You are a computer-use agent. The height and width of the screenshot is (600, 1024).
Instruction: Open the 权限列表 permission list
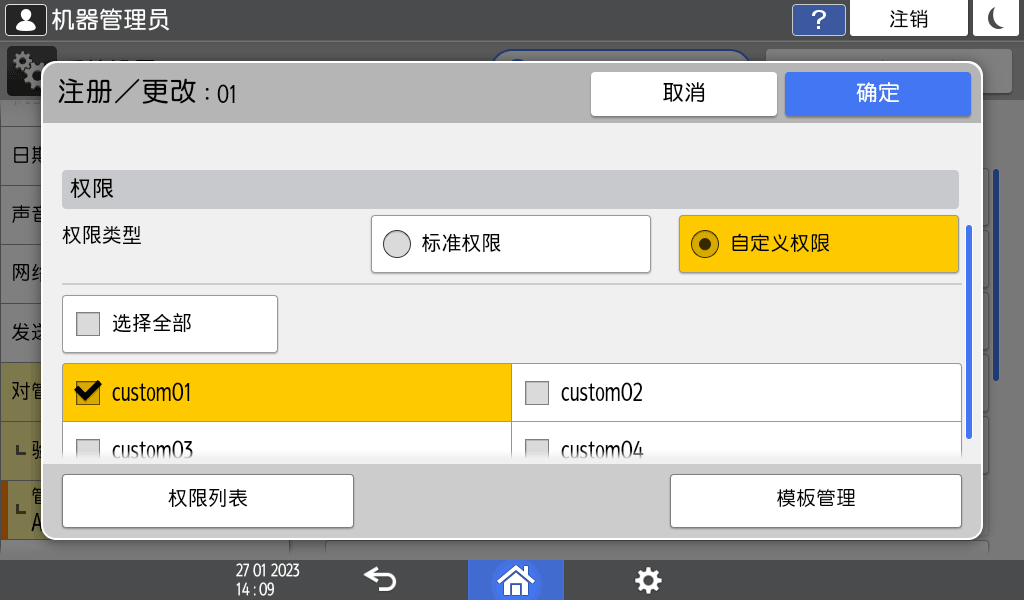coord(207,500)
